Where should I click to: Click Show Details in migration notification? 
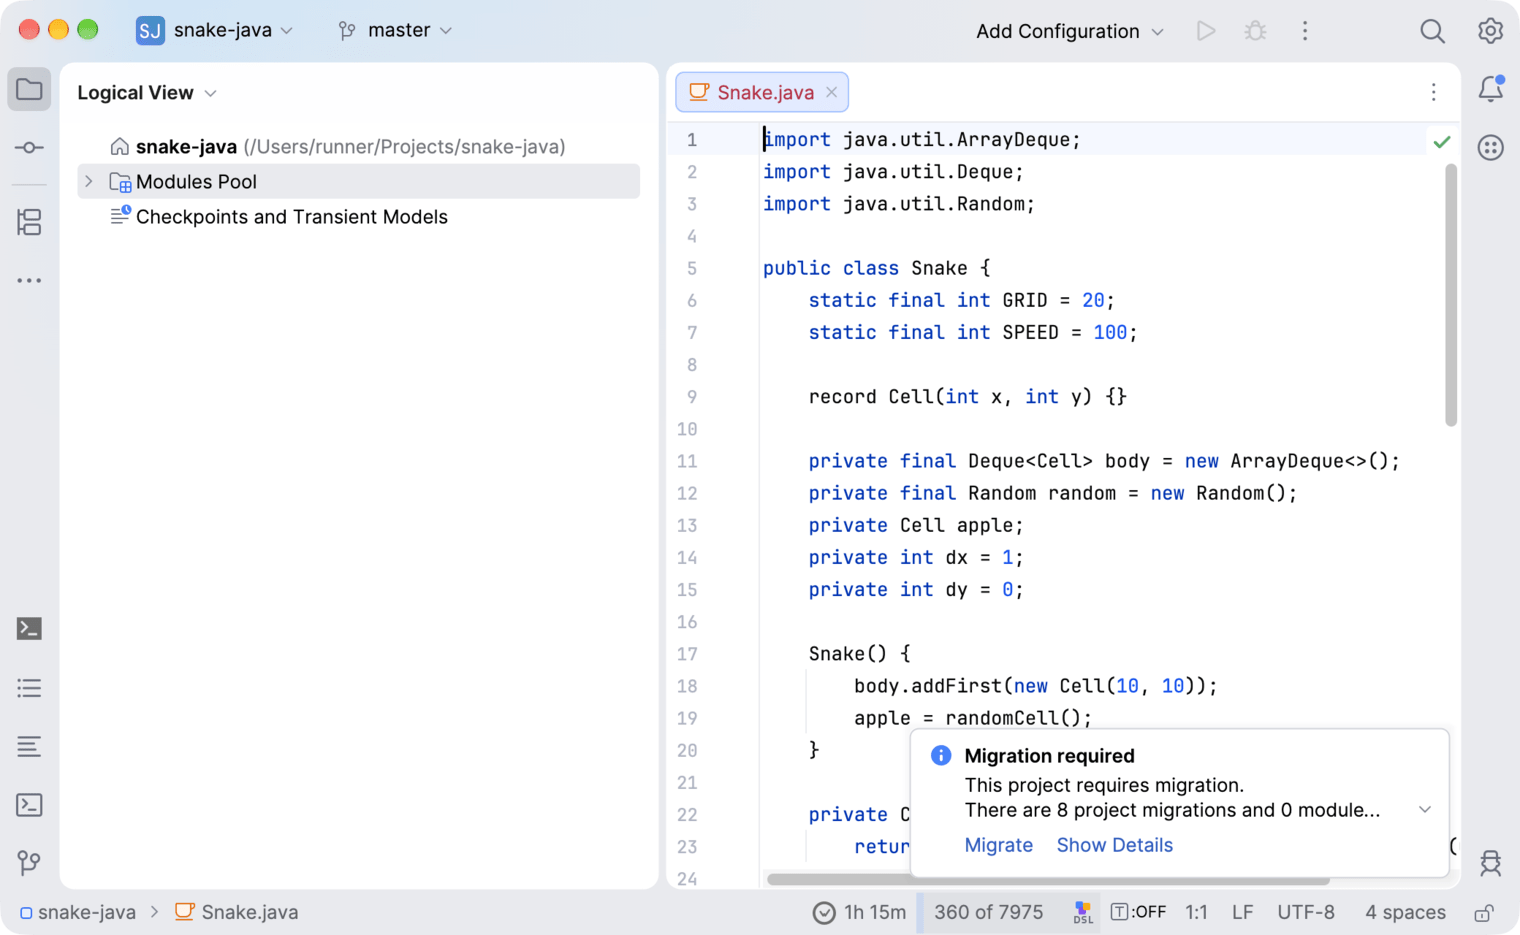(1114, 845)
